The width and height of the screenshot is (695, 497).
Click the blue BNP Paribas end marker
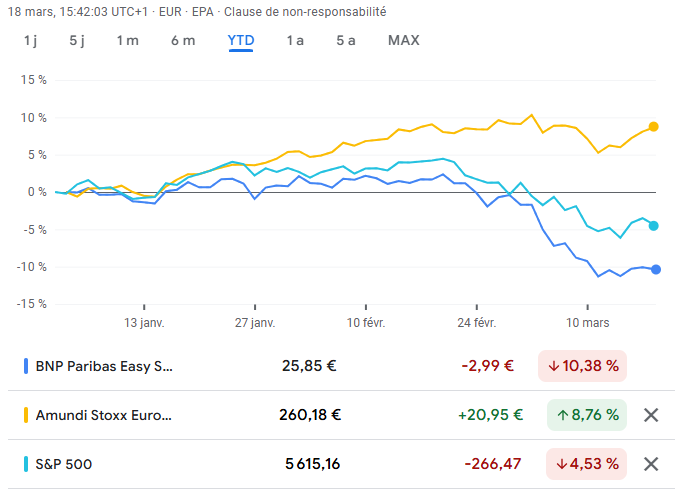tap(656, 270)
